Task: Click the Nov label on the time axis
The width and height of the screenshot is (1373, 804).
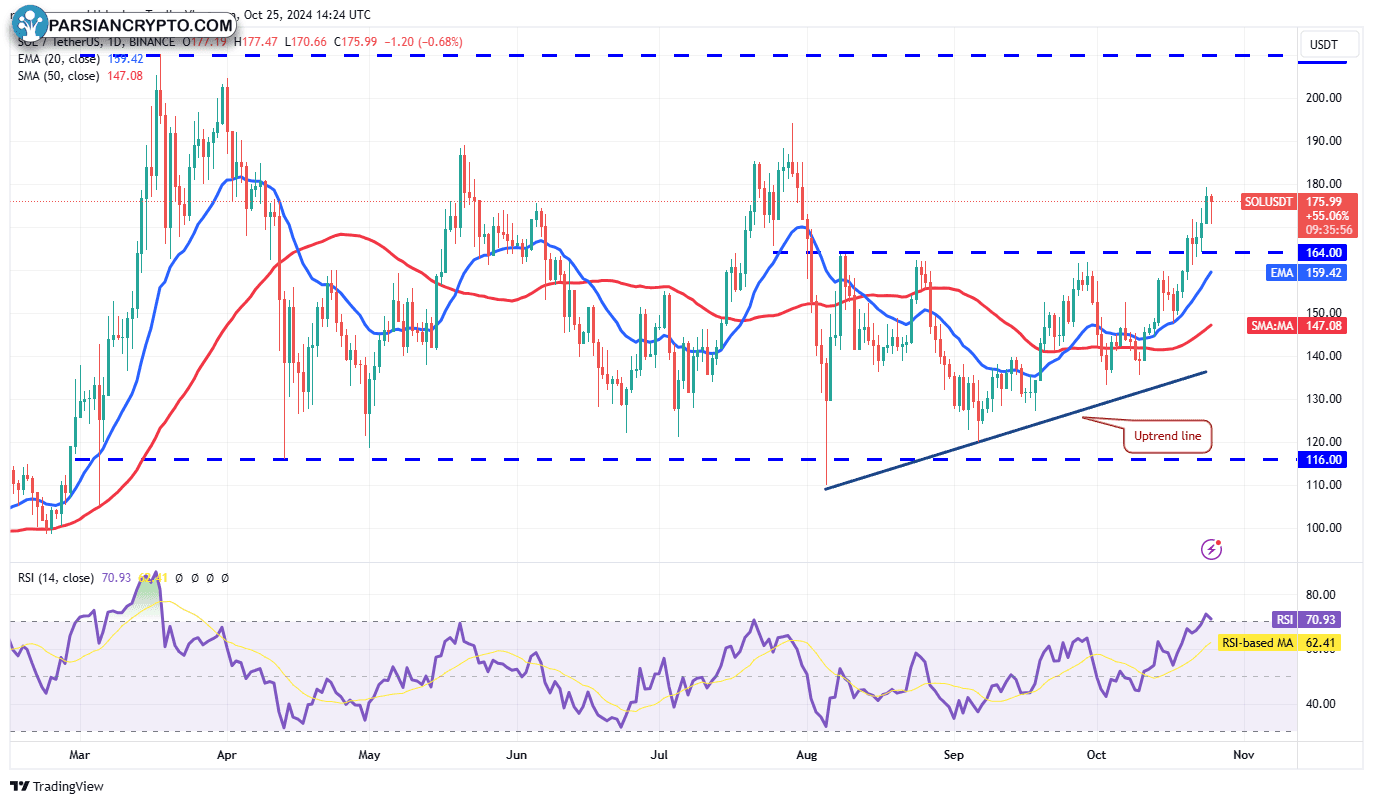Action: click(x=1243, y=755)
